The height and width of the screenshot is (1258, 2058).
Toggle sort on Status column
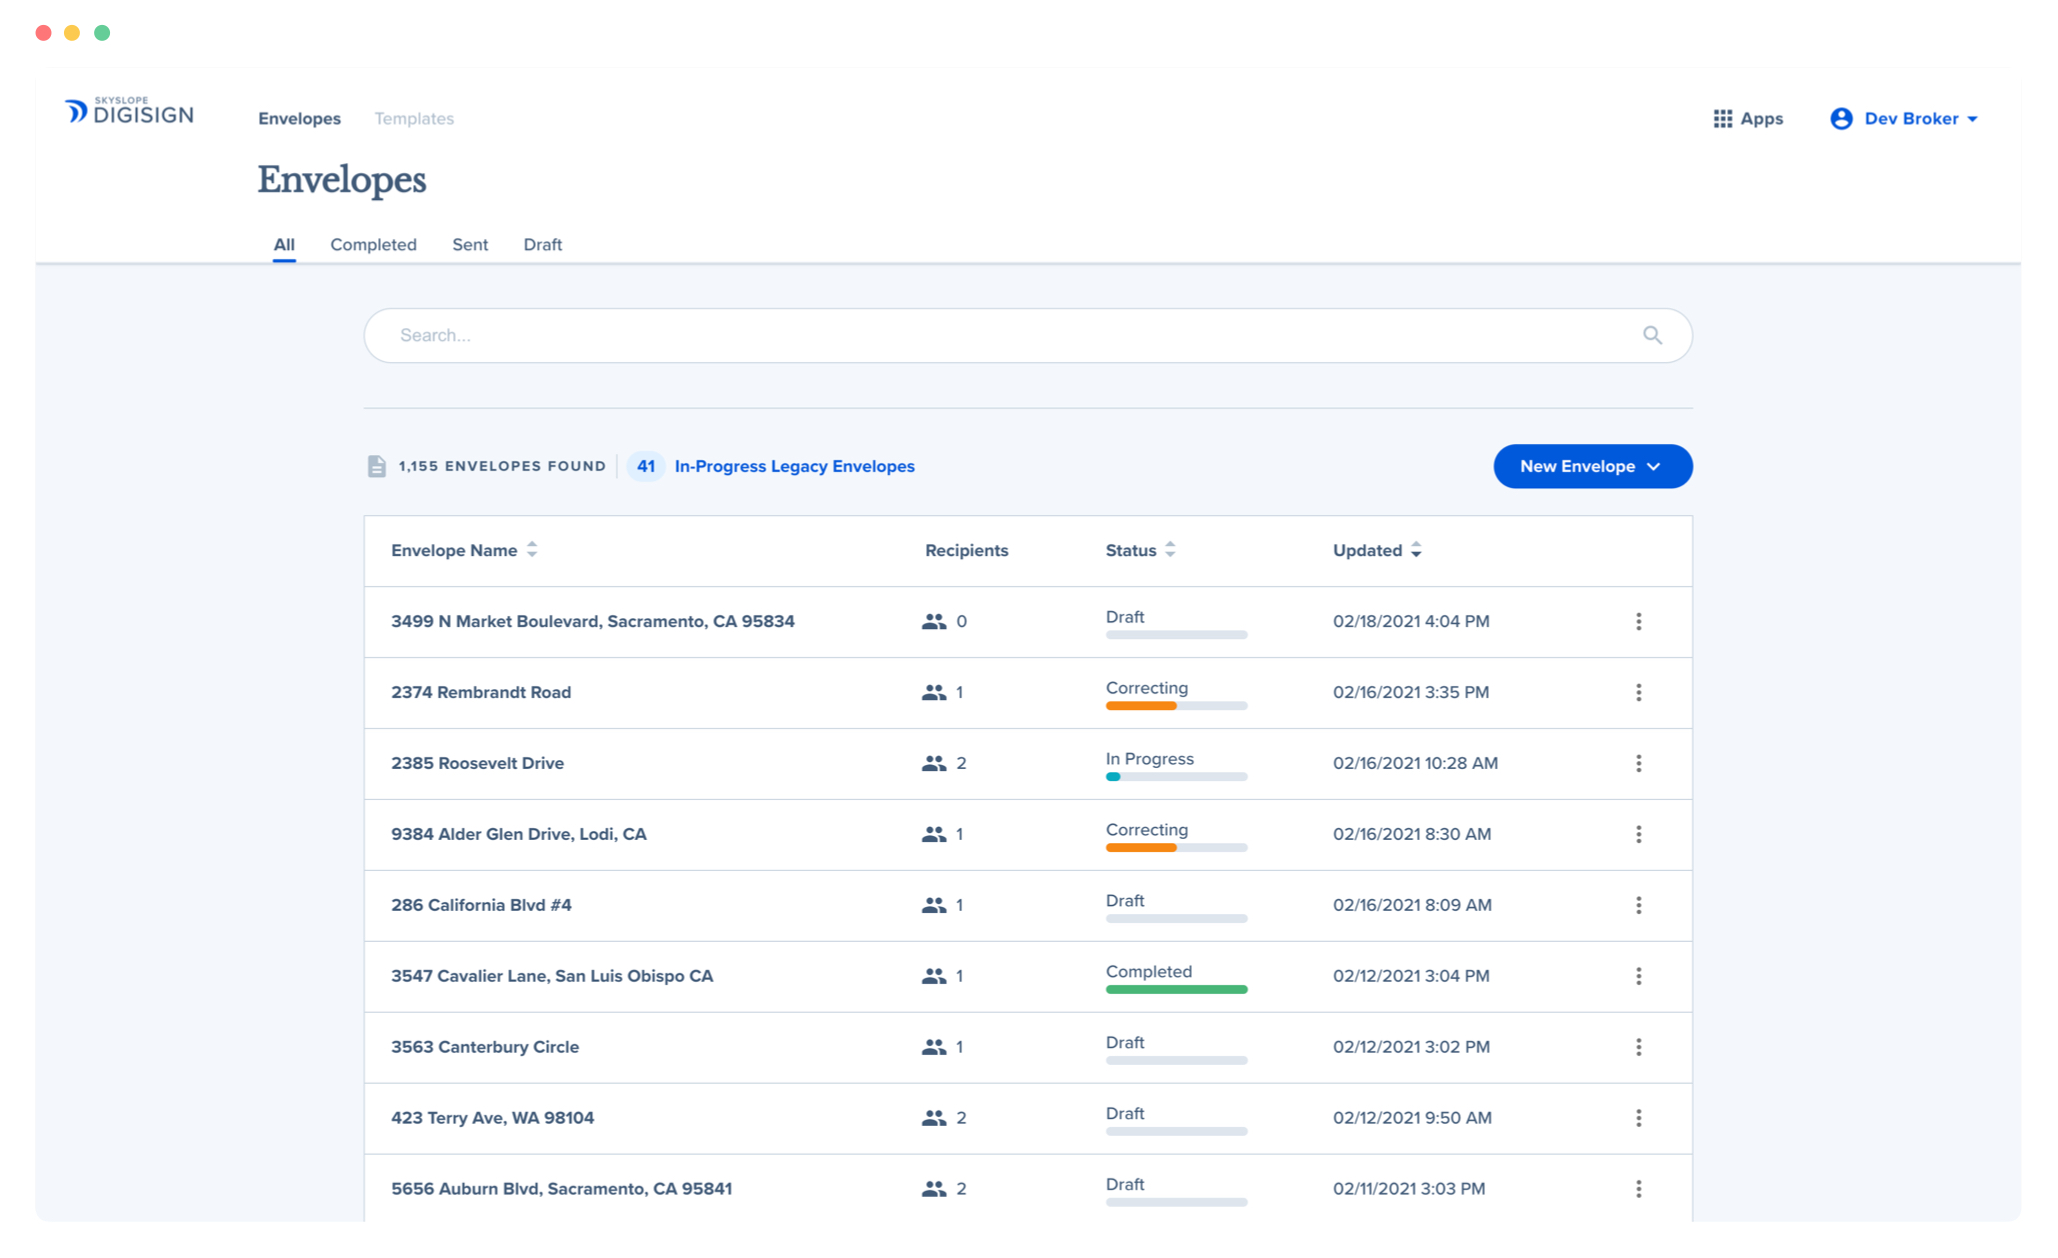pyautogui.click(x=1170, y=551)
